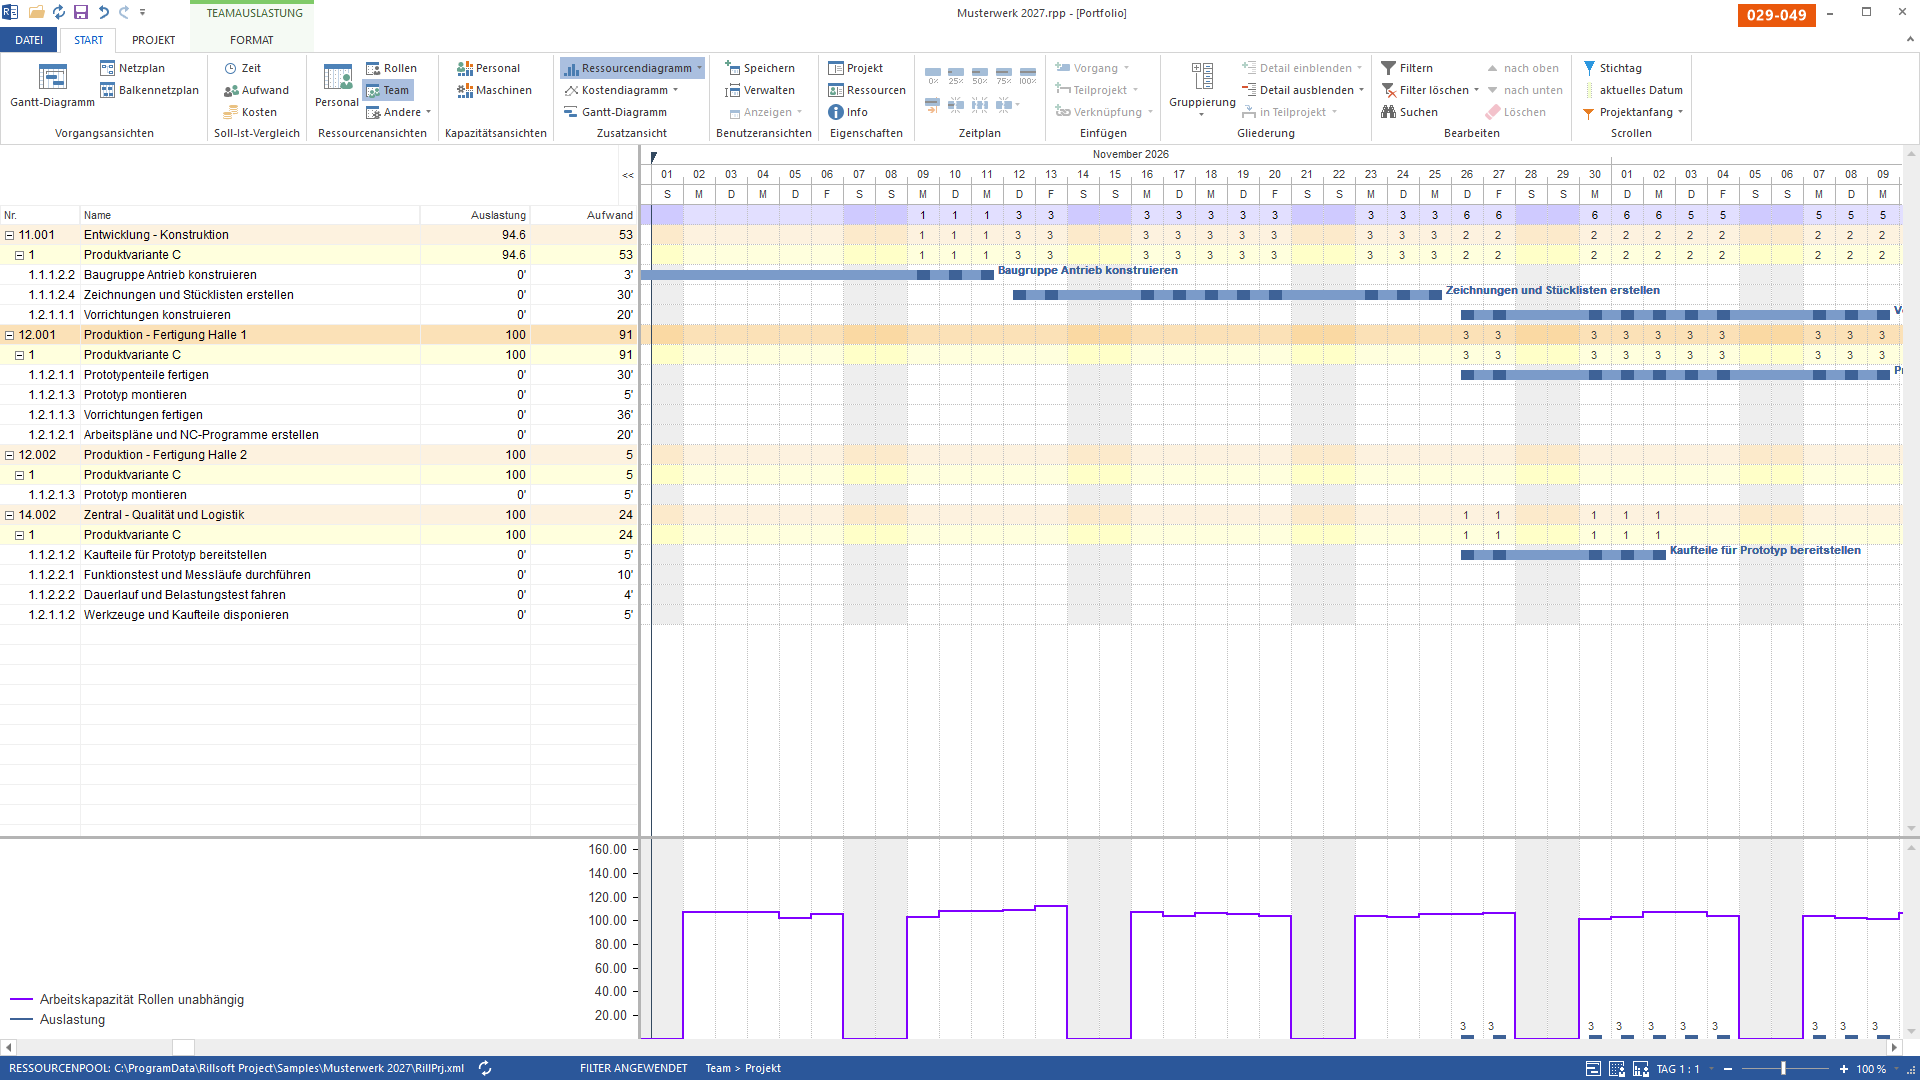1920x1080 pixels.
Task: Collapse row 14.002 Zentral - Qualität und Logistik
Action: pos(9,515)
